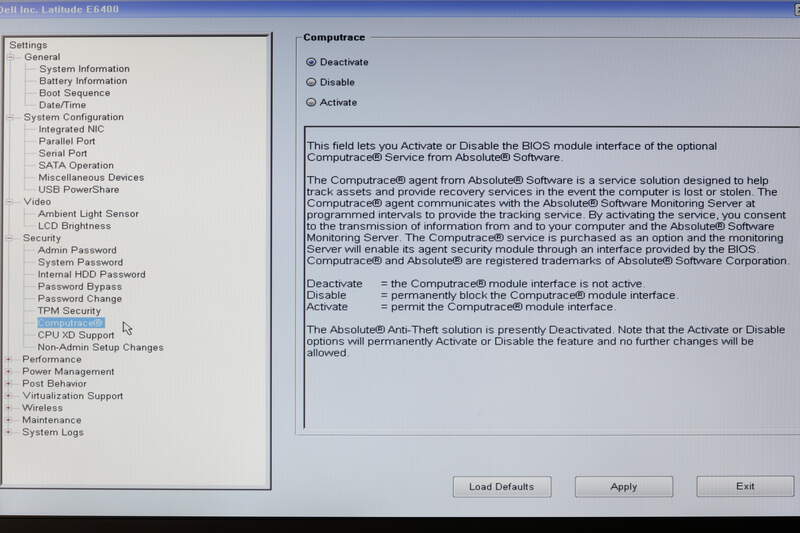Expand the Performance tree node

[x=9, y=360]
